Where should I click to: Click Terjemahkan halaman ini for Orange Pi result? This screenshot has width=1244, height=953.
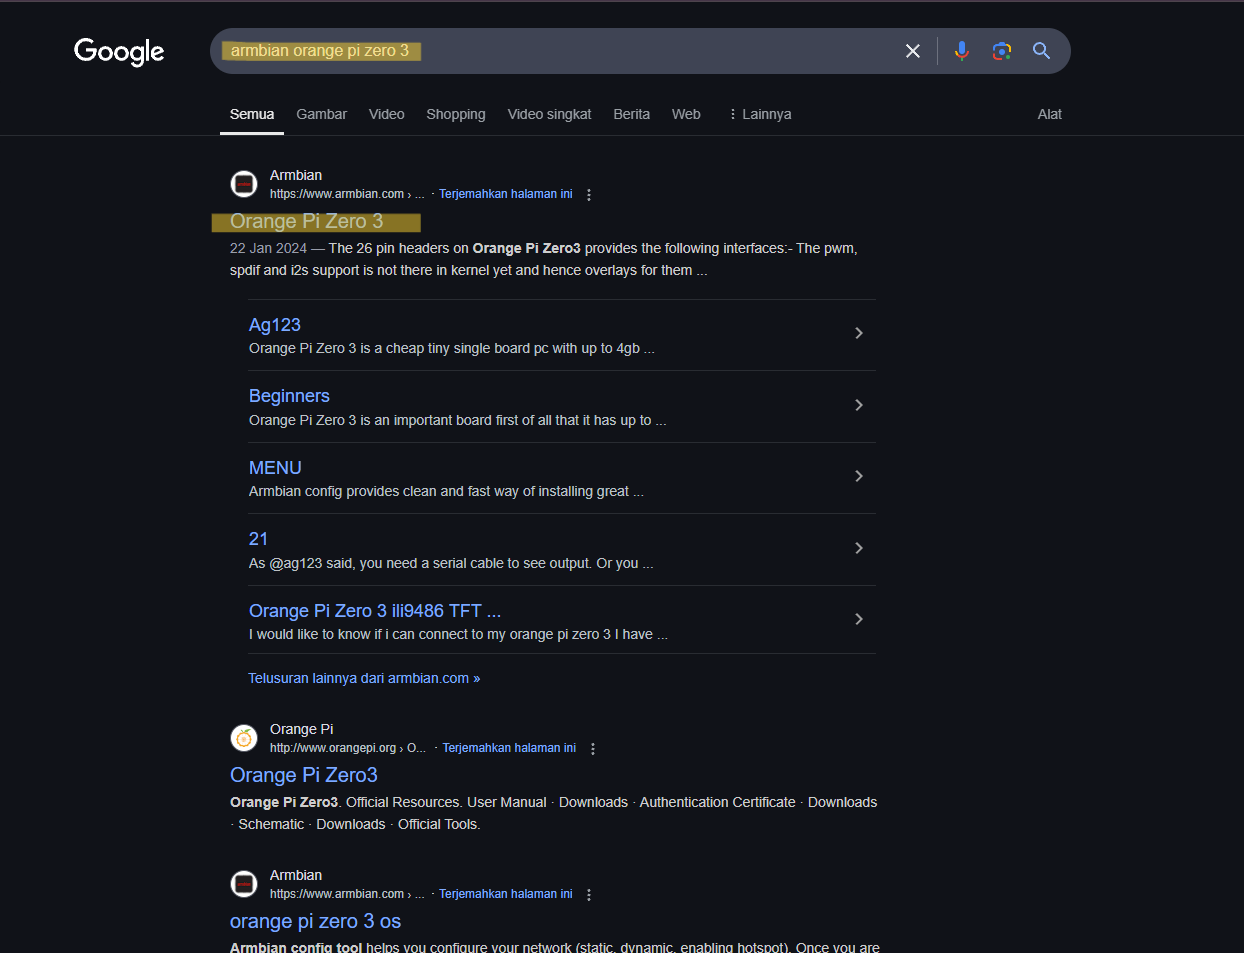pos(509,748)
